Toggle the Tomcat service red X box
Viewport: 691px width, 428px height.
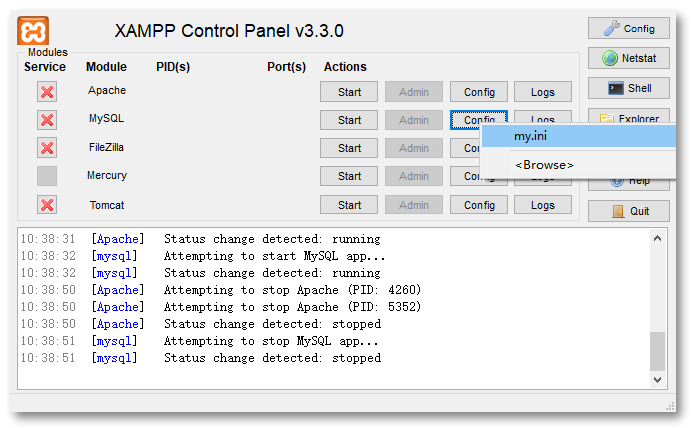click(x=47, y=205)
